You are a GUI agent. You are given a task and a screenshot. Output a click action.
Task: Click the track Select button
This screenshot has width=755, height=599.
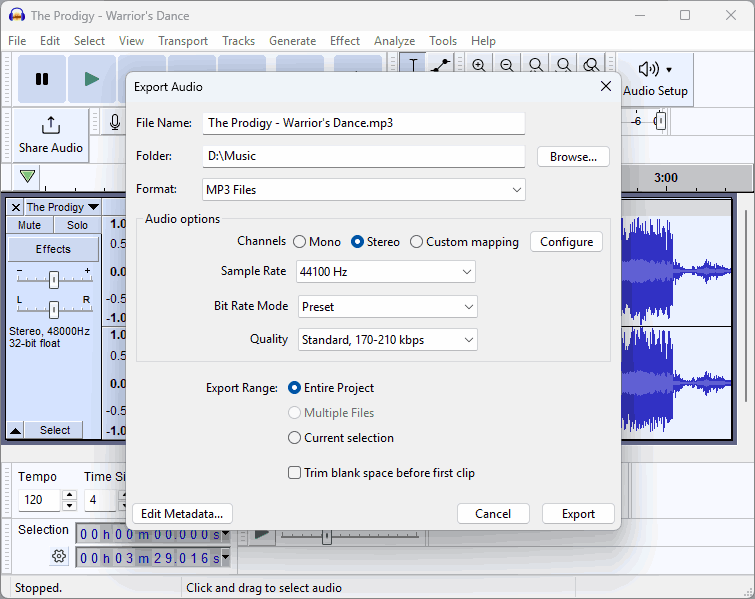[54, 430]
